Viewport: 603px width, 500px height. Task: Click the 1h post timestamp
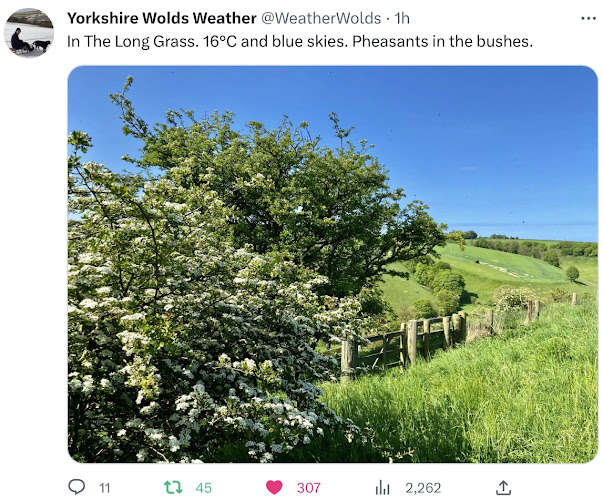click(402, 18)
